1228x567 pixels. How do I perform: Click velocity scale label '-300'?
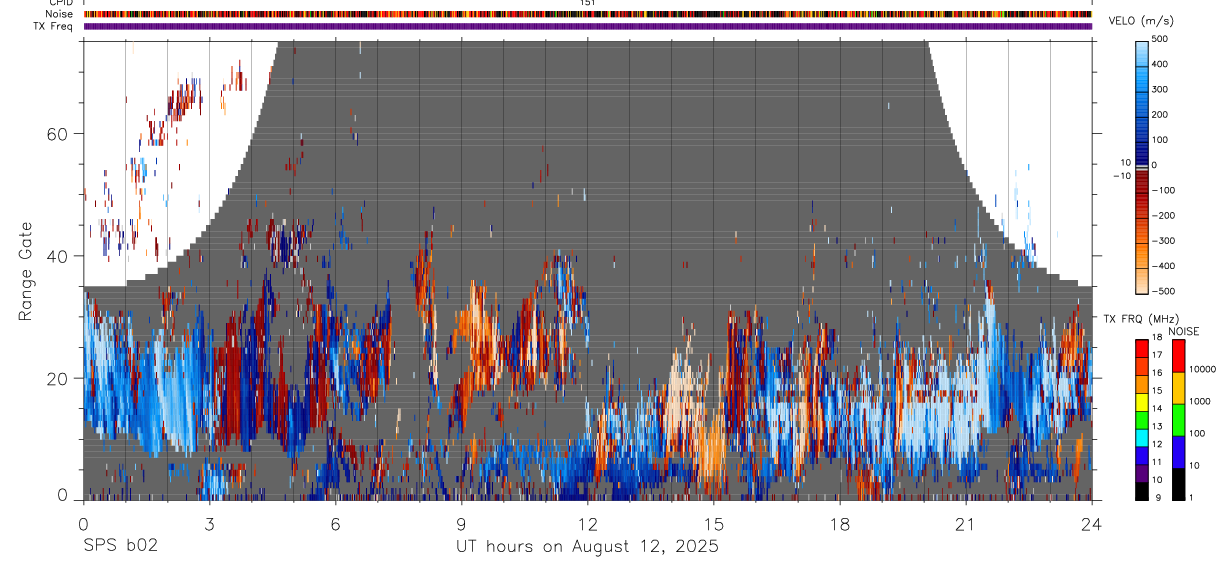click(x=1164, y=241)
